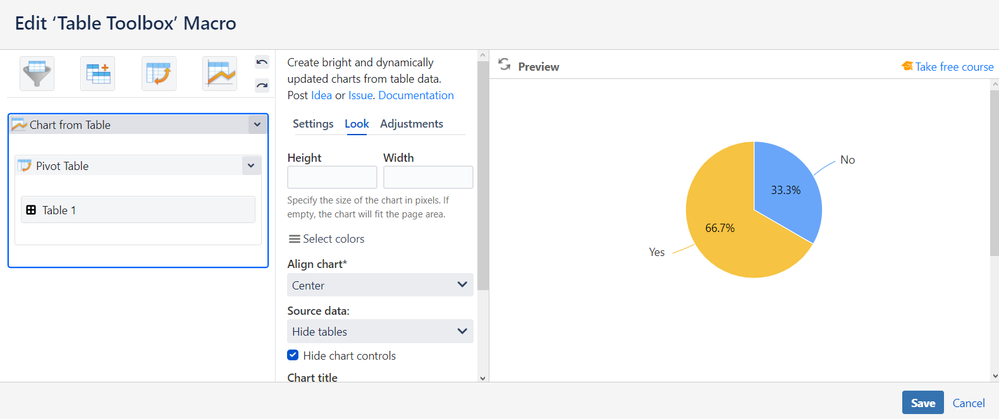Save the macro changes
The width and height of the screenshot is (999, 419).
922,402
